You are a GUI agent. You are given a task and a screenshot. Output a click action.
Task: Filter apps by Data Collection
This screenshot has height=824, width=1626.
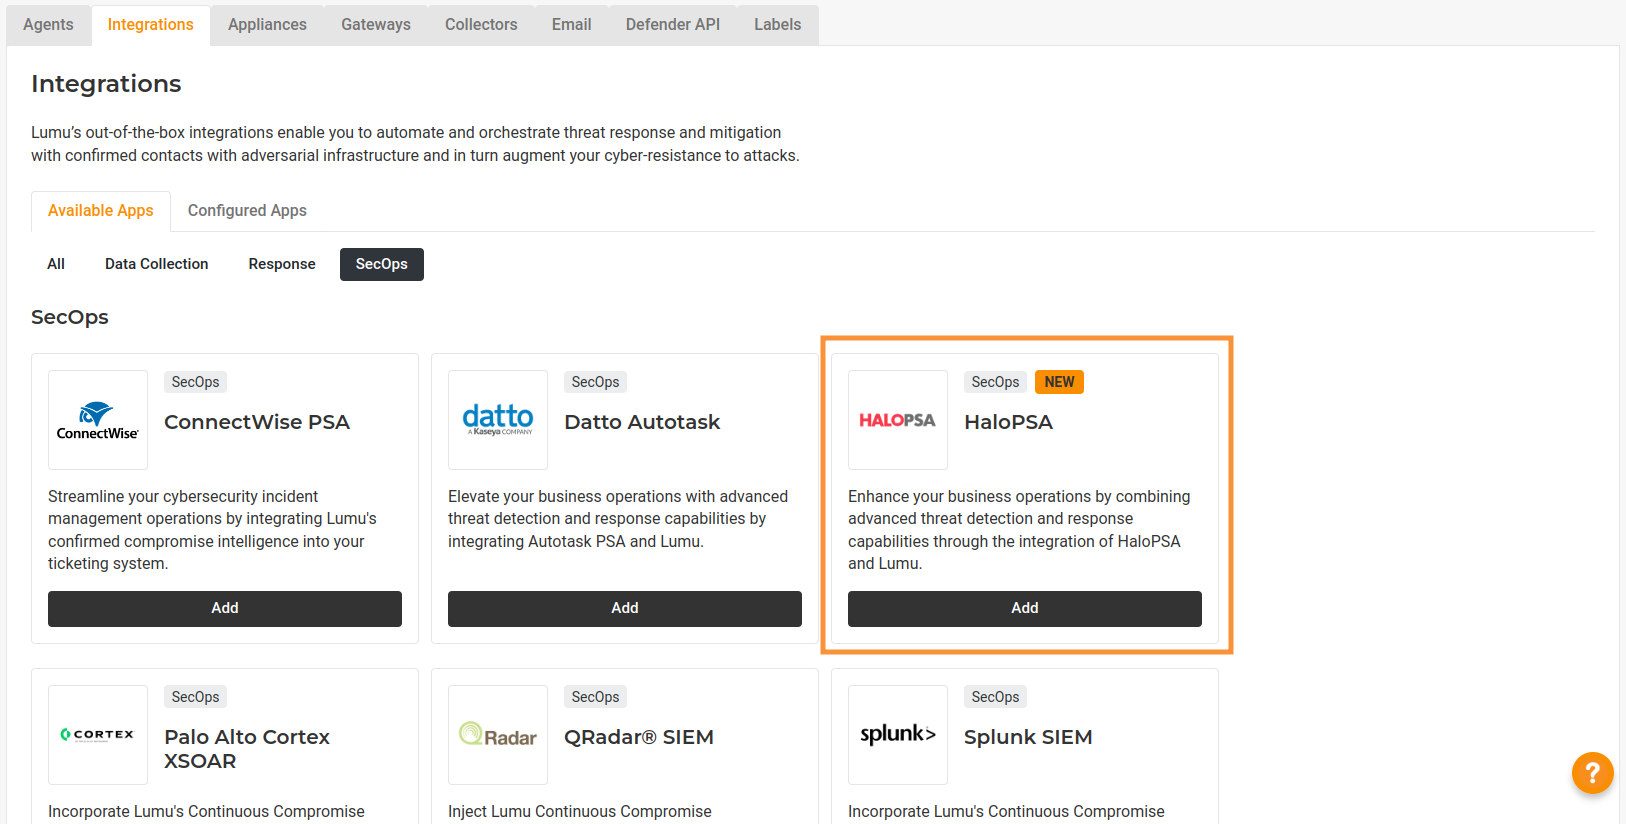point(157,264)
